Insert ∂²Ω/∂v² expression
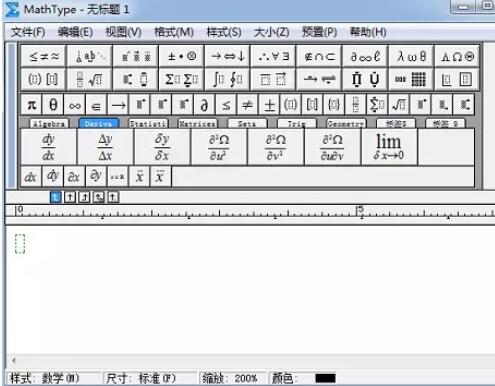Image resolution: width=495 pixels, height=386 pixels. 276,147
